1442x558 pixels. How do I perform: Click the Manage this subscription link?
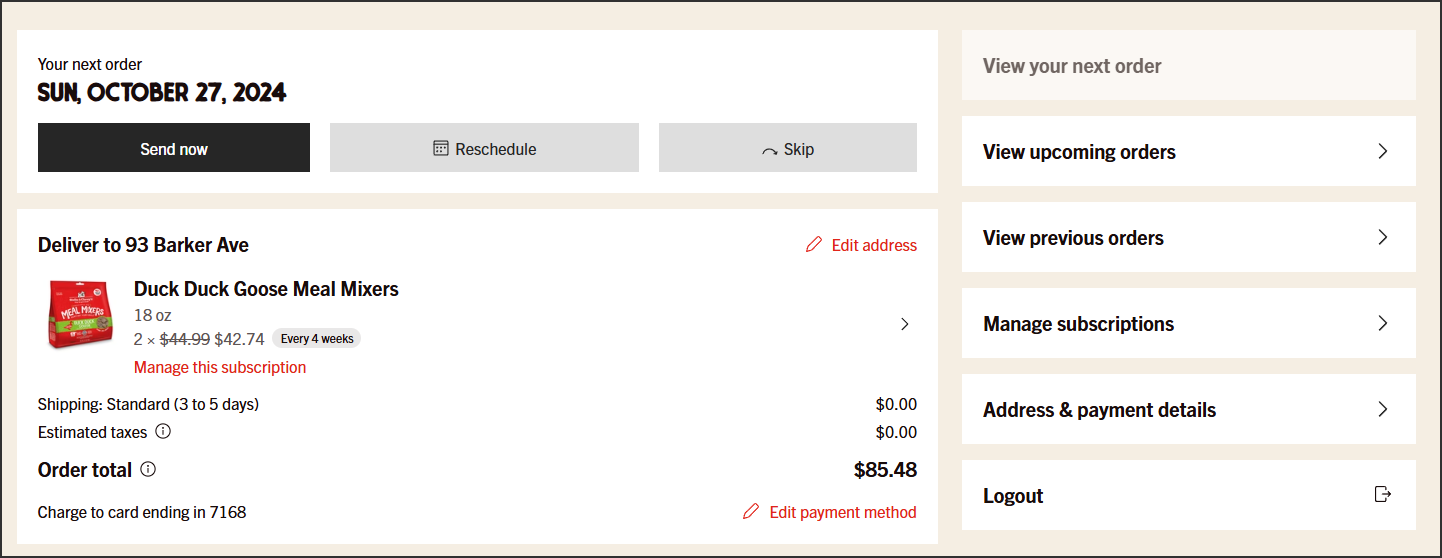pyautogui.click(x=220, y=367)
